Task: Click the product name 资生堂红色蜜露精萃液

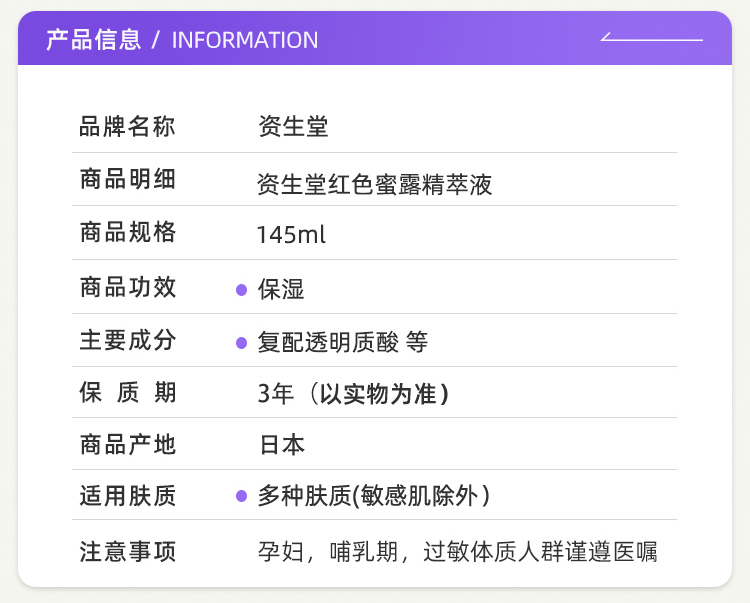Action: pos(375,184)
